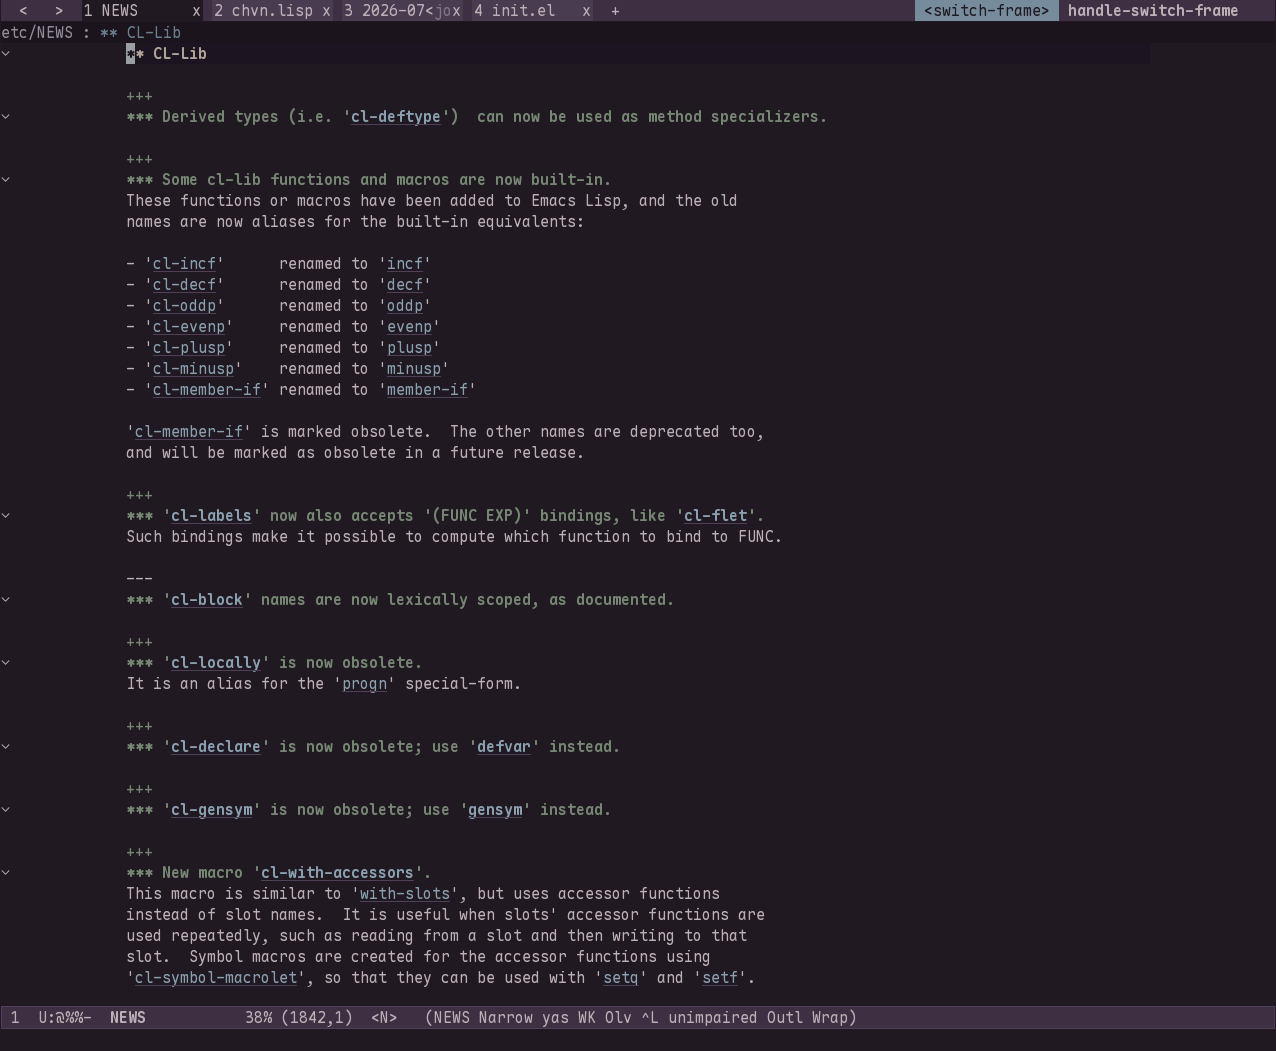The width and height of the screenshot is (1276, 1051).
Task: Follow the cl-evenp link
Action: pos(189,327)
